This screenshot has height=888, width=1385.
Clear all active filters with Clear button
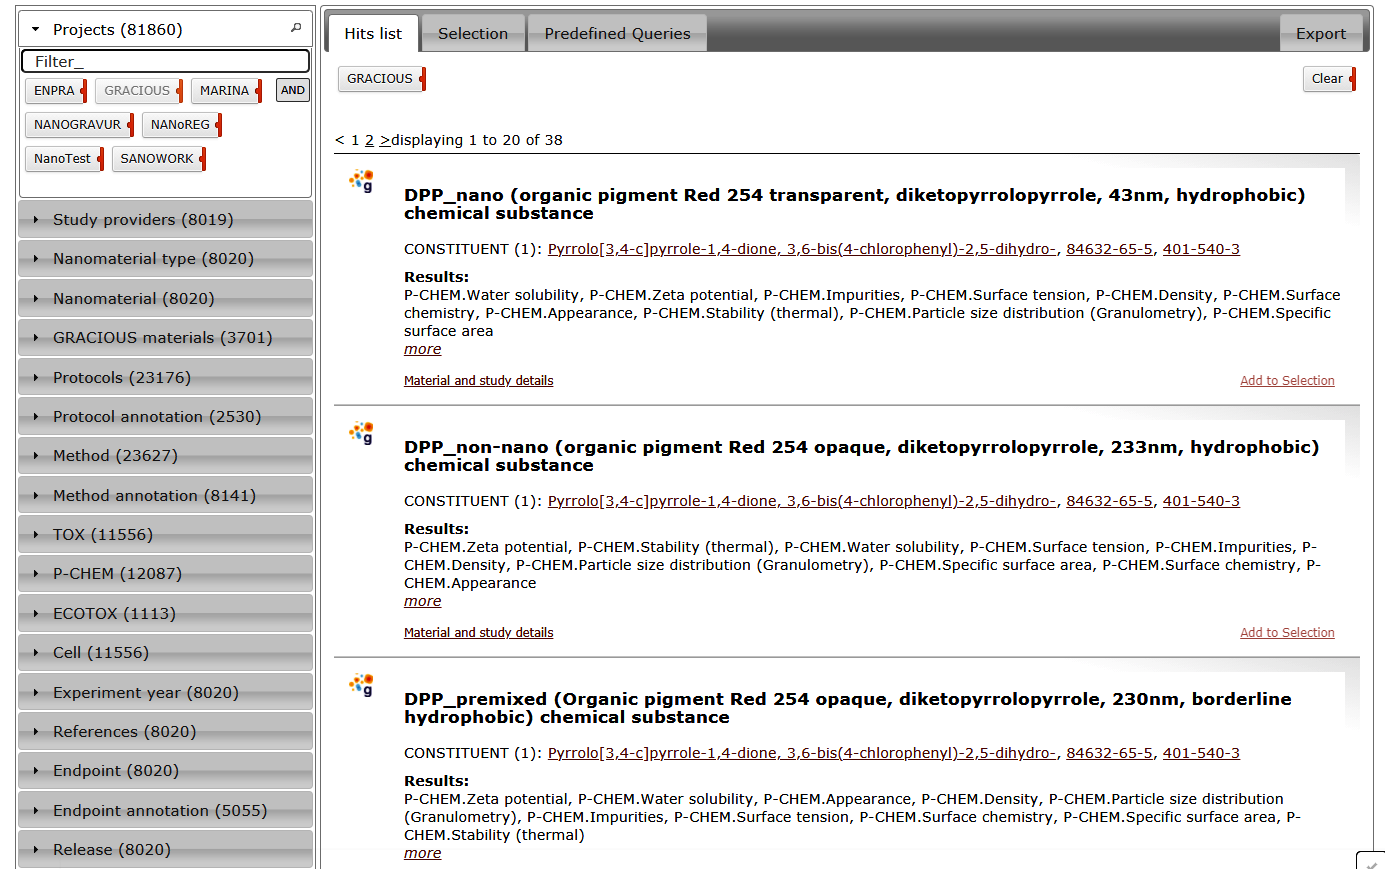click(1327, 79)
